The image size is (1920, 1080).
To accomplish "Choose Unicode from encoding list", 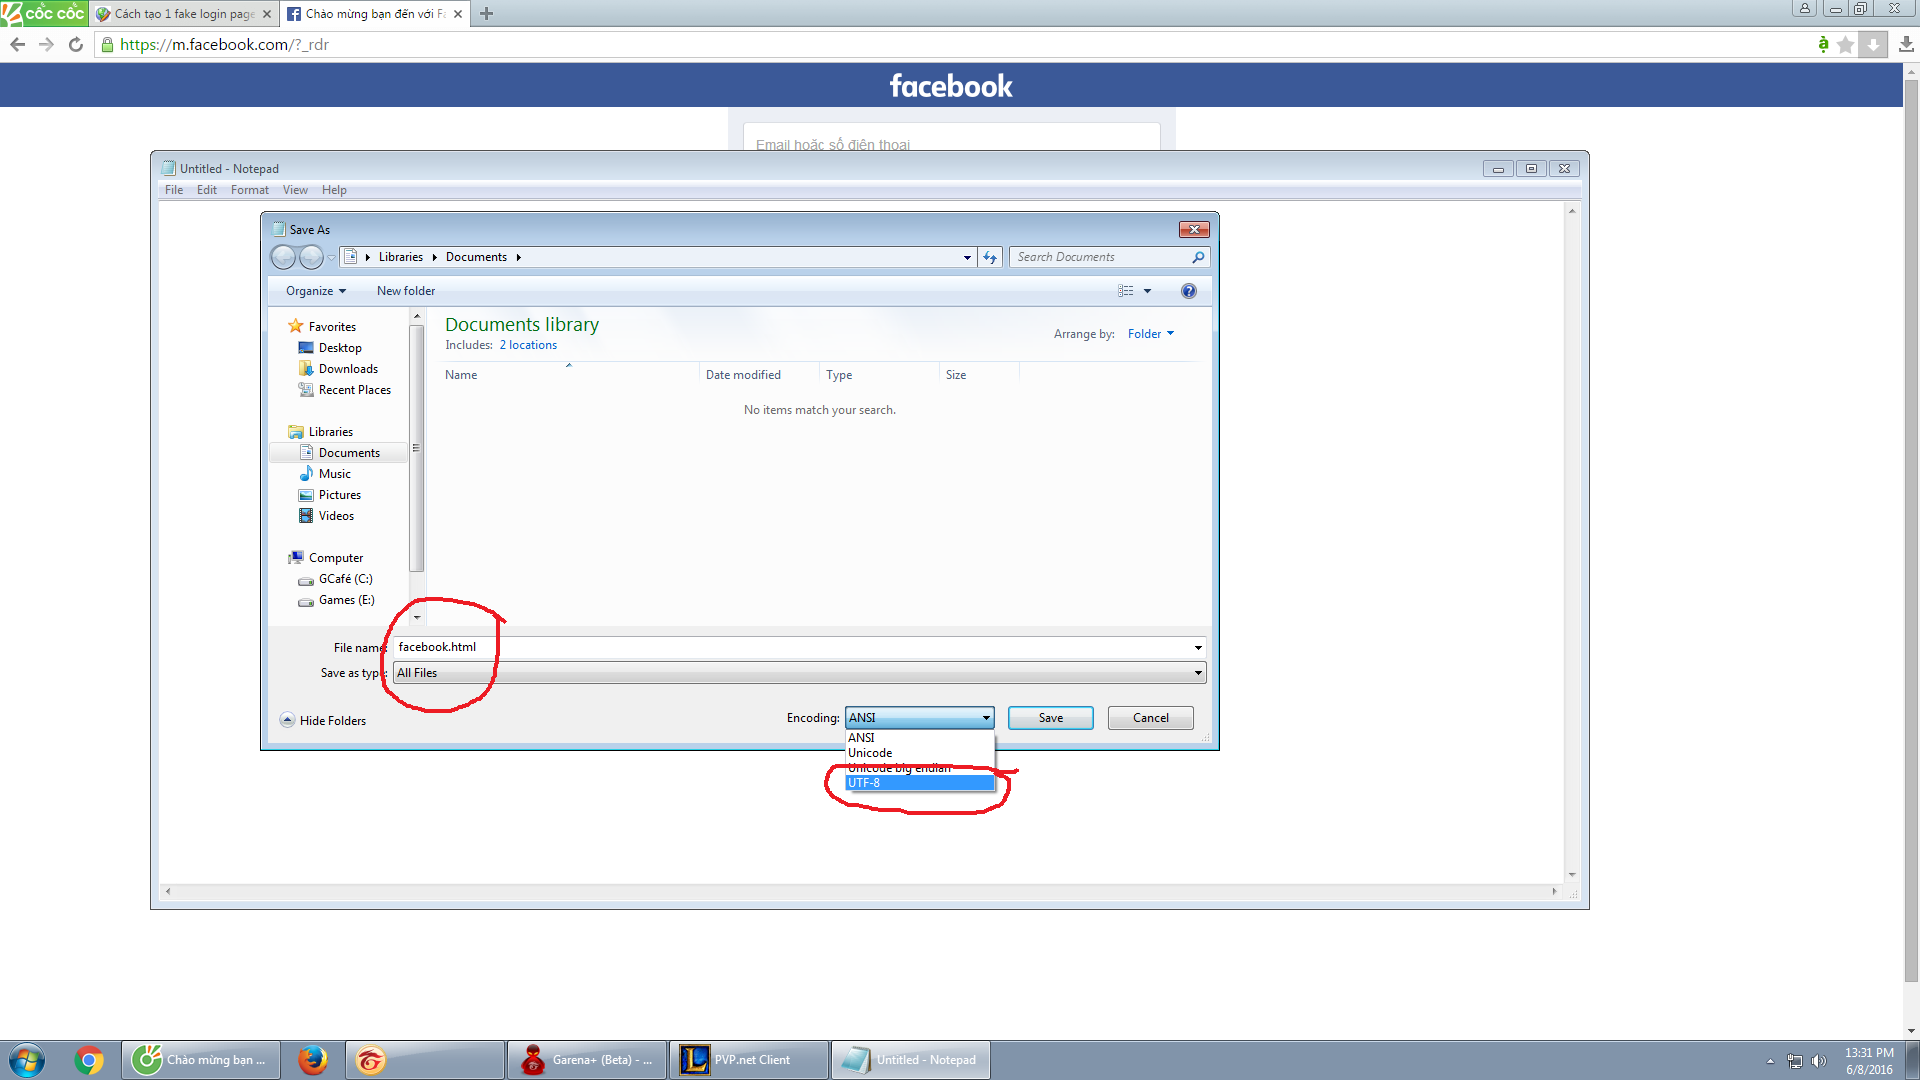I will [919, 753].
